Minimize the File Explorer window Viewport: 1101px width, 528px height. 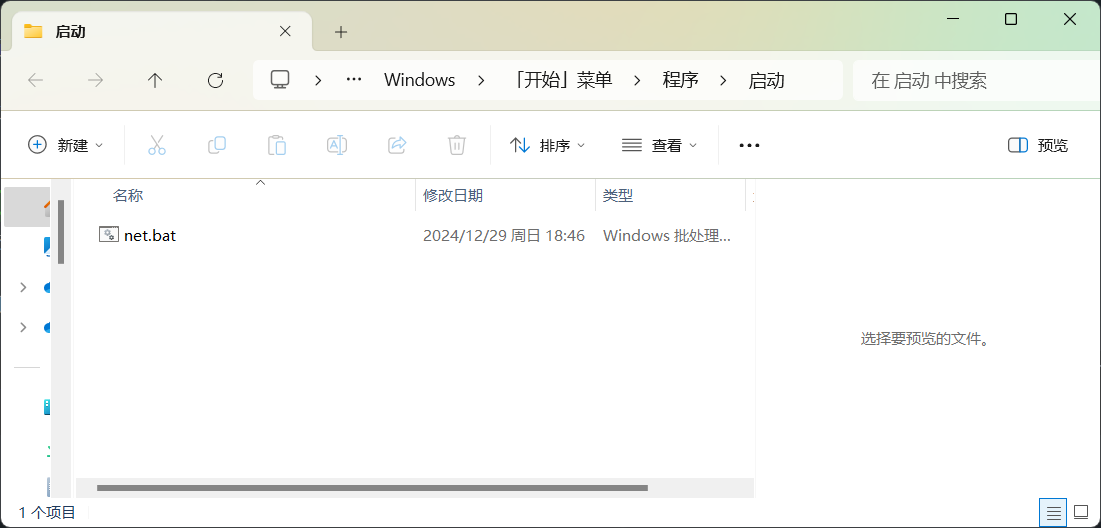tap(952, 20)
